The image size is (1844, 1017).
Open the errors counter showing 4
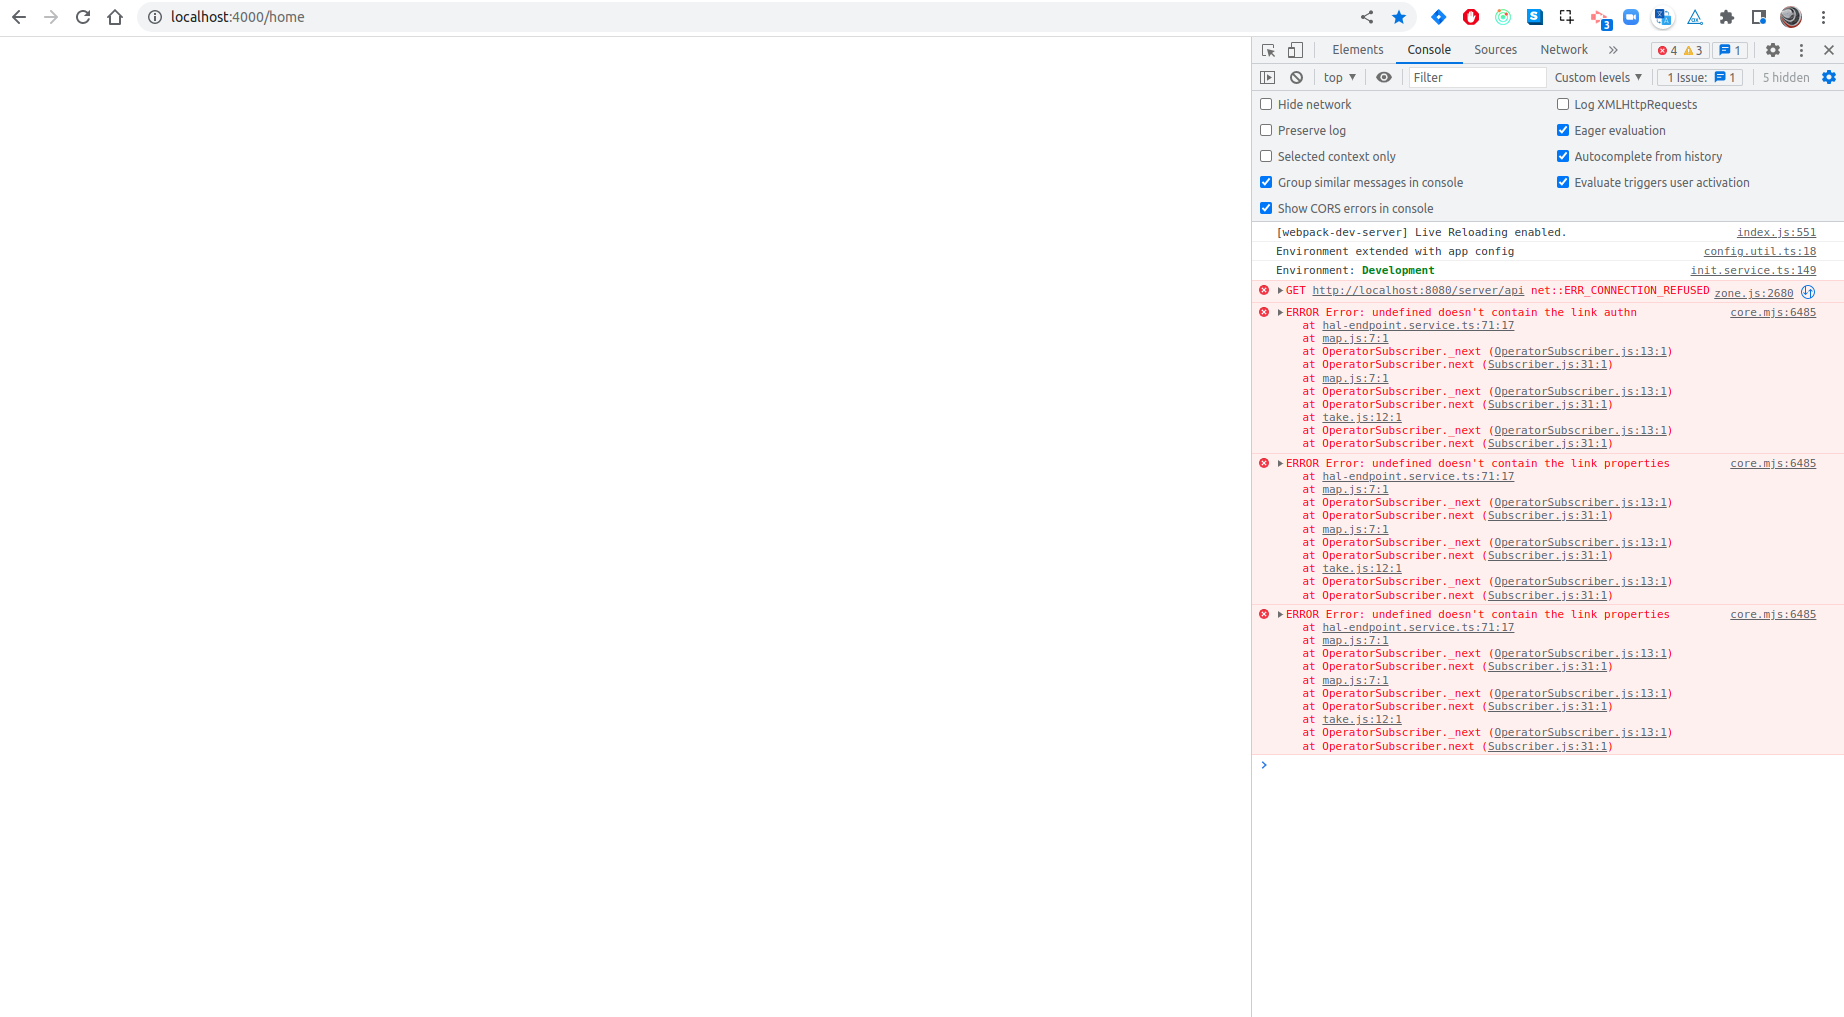tap(1668, 50)
